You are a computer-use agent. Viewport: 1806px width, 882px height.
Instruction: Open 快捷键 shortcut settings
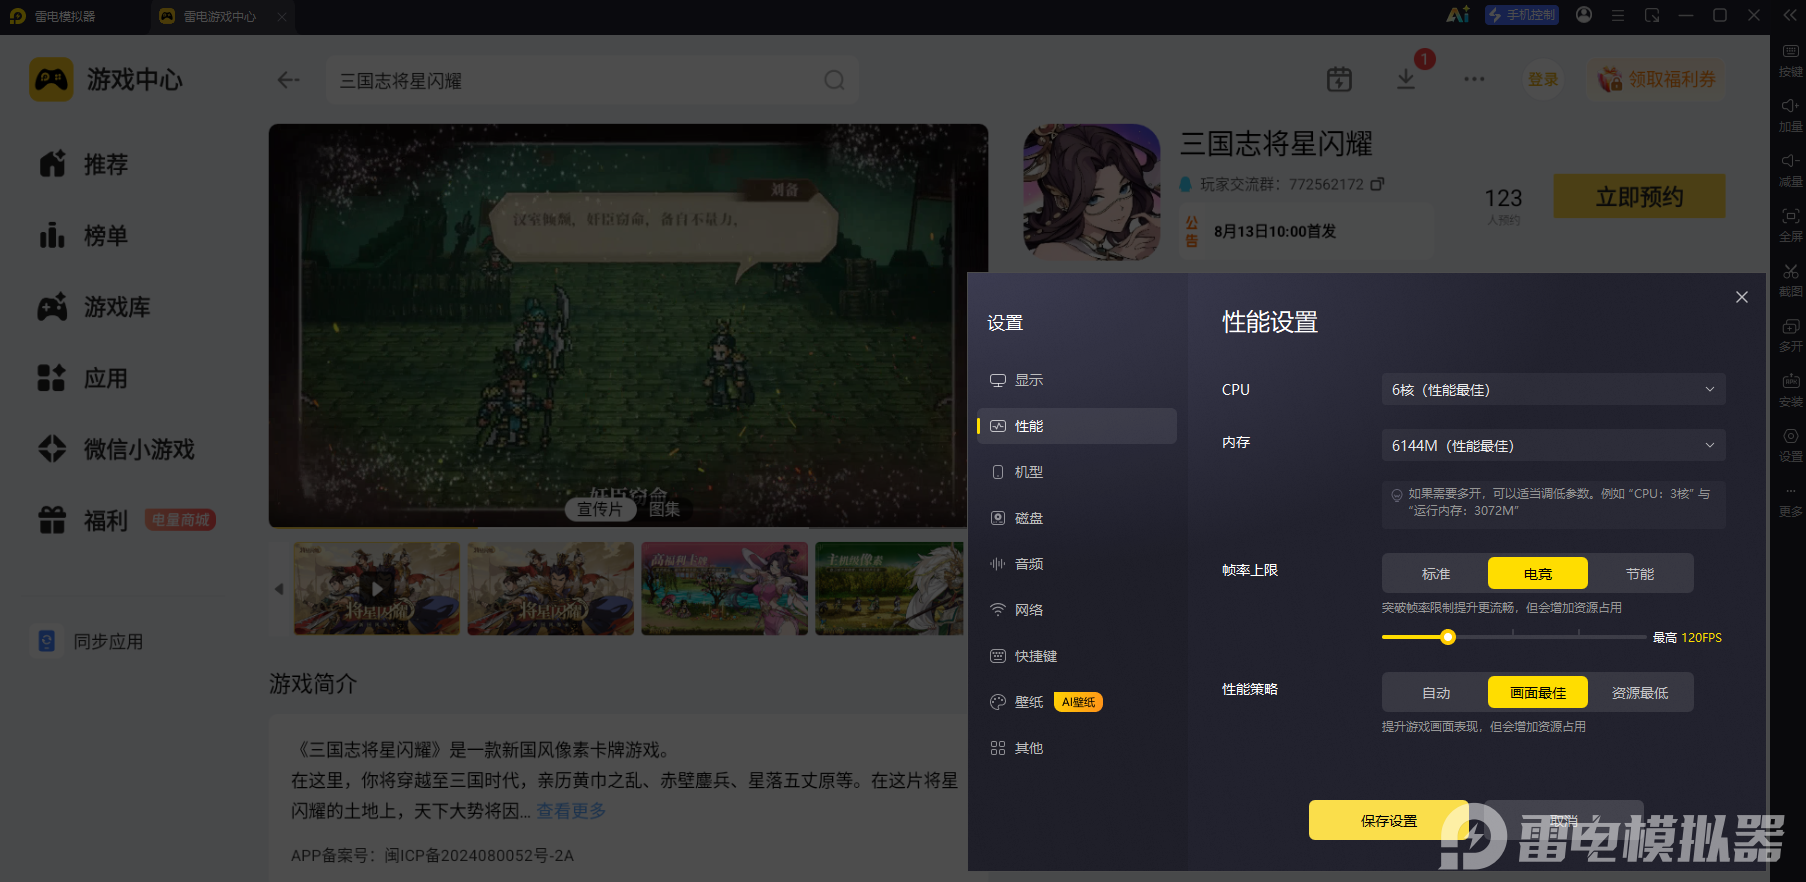tap(1077, 656)
